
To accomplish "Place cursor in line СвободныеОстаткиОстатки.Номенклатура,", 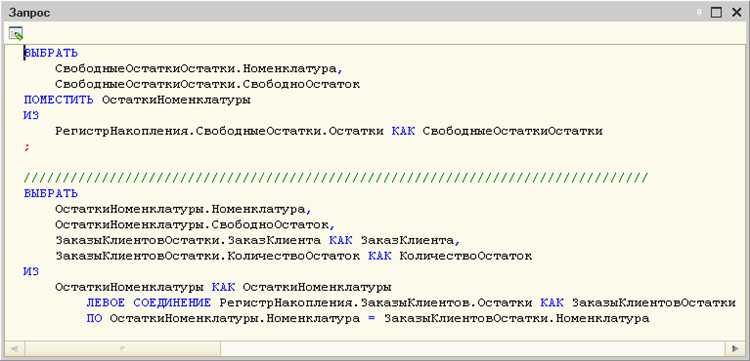I will coord(199,69).
